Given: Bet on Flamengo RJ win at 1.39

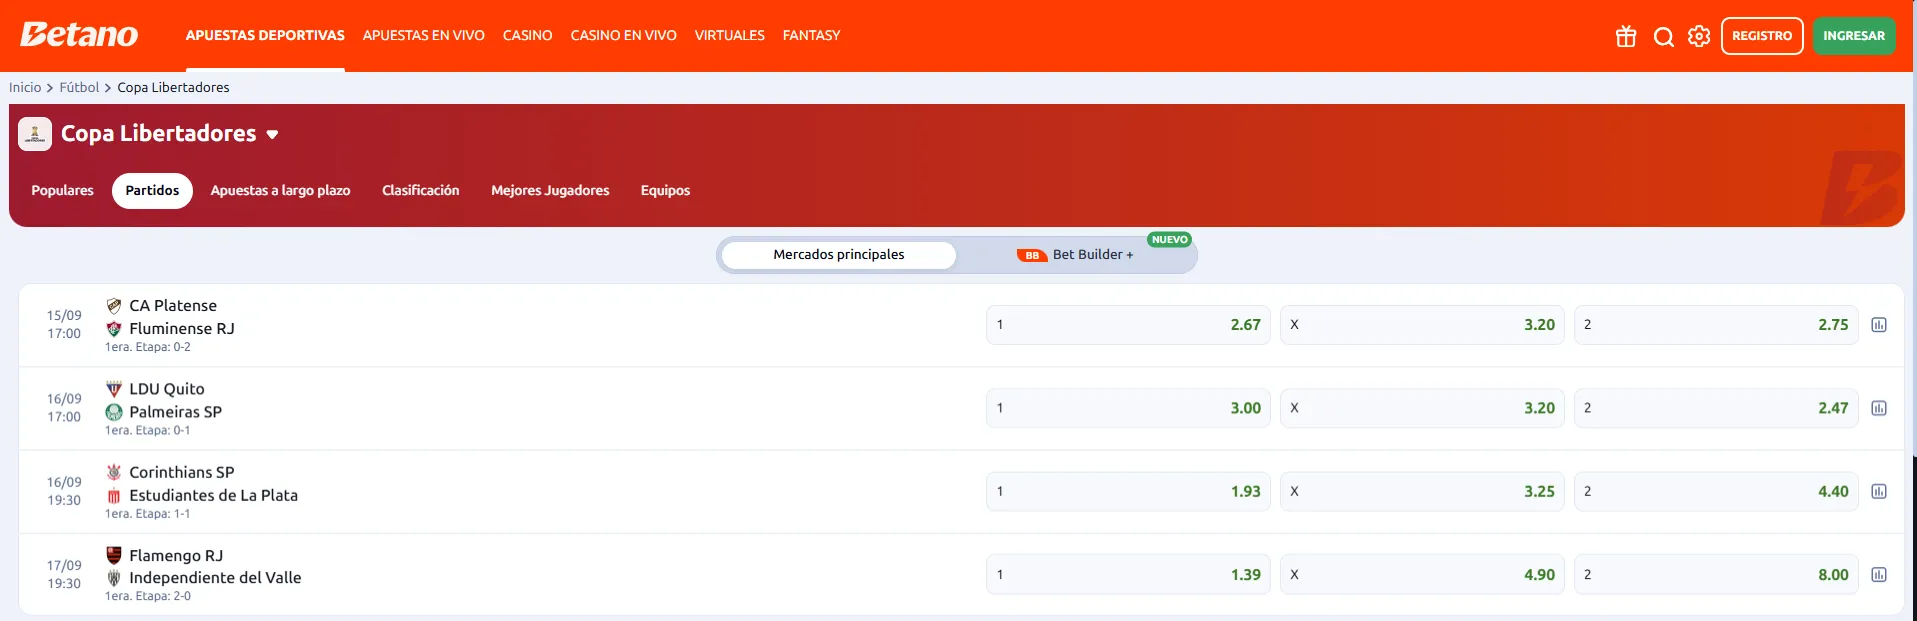Looking at the screenshot, I should pos(1128,575).
